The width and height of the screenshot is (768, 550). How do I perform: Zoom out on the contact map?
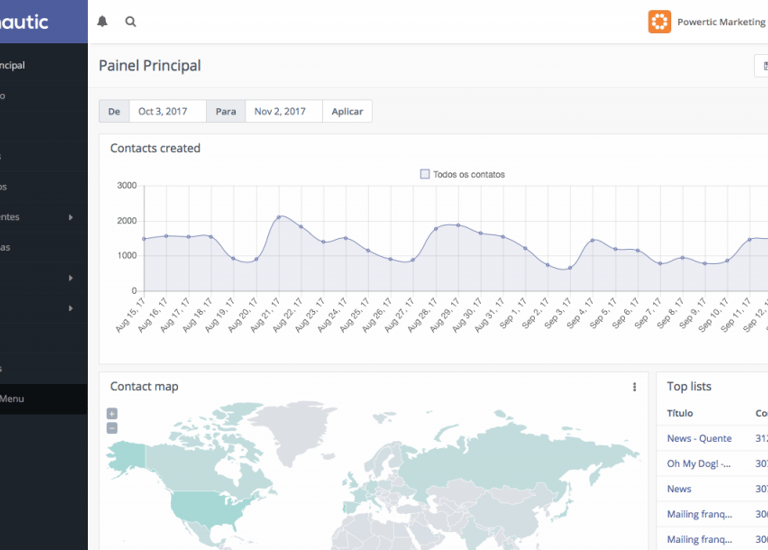point(112,428)
